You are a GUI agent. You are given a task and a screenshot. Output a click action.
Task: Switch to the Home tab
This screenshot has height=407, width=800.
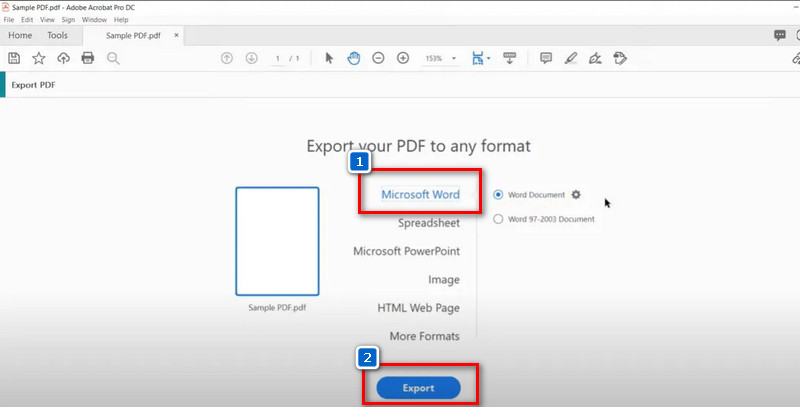[x=20, y=35]
